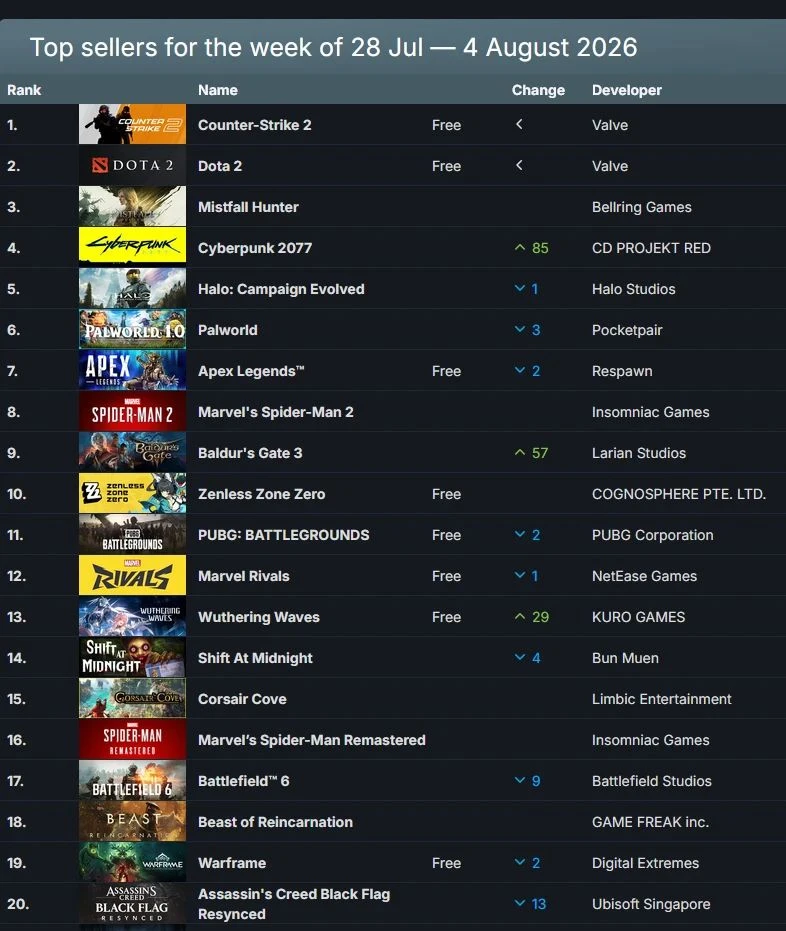Open the Cyberpunk 2077 title link
786x931 pixels.
click(x=255, y=248)
